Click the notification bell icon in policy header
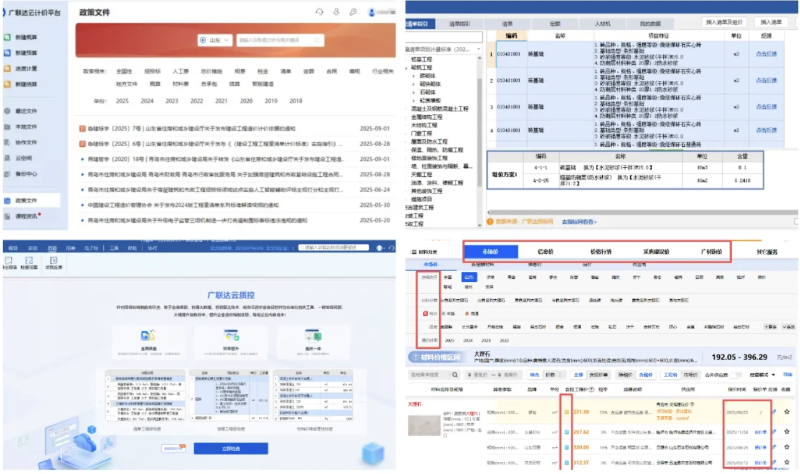Screen dimensions: 800x474 tap(336, 12)
